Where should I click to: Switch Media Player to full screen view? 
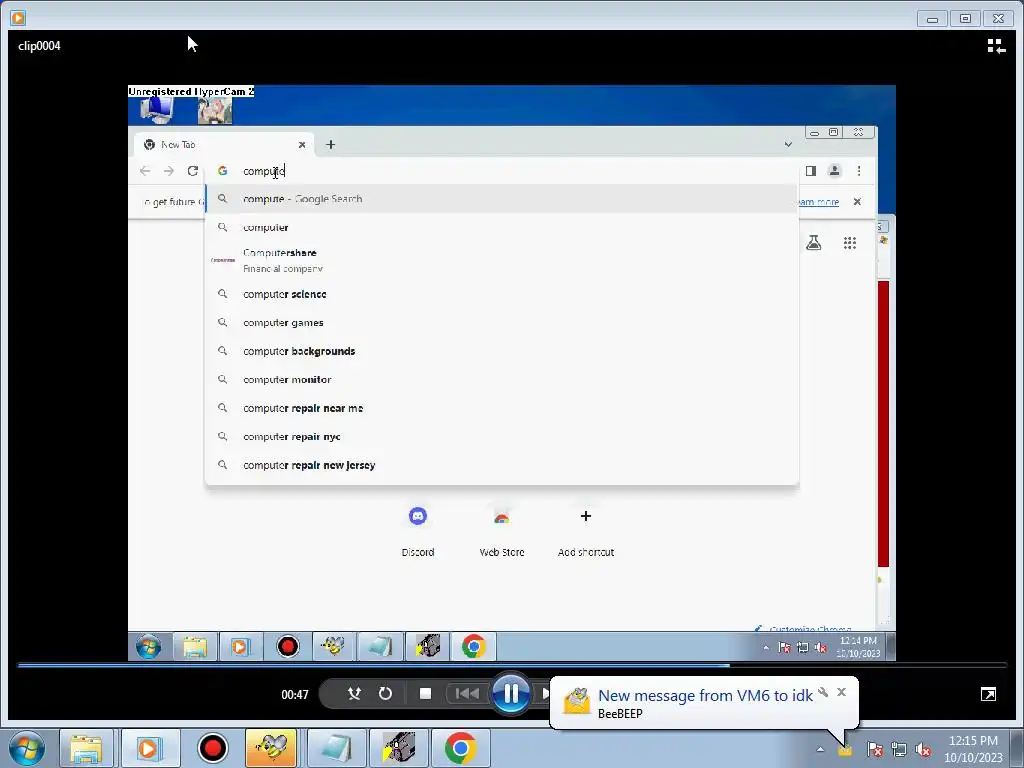tap(988, 694)
